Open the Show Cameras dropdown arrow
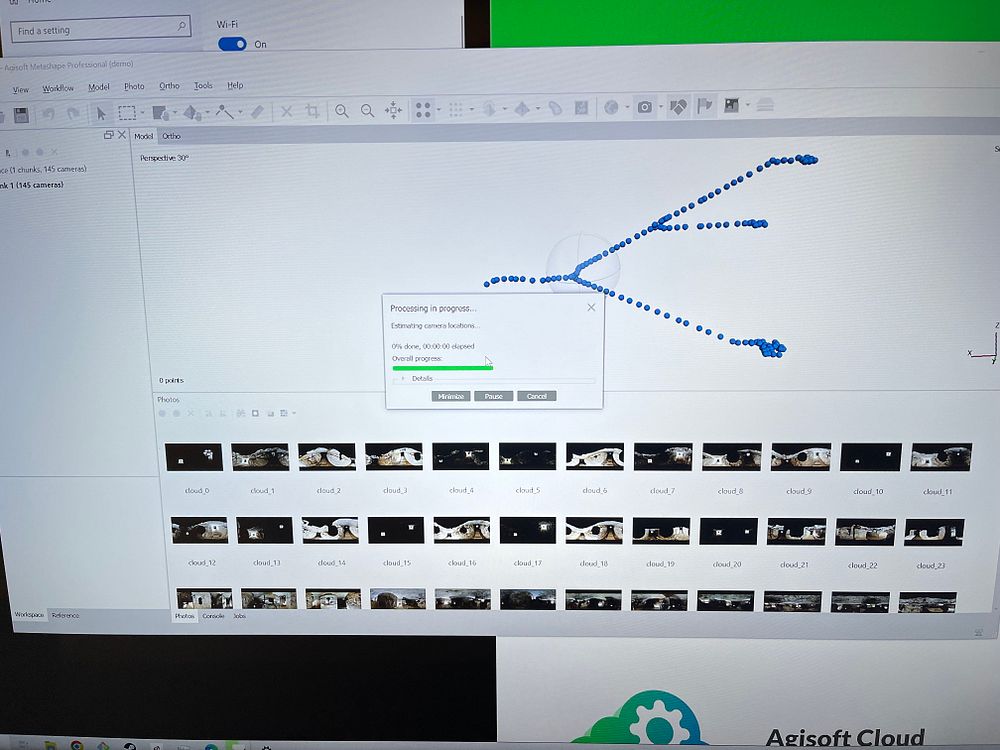 click(x=661, y=107)
